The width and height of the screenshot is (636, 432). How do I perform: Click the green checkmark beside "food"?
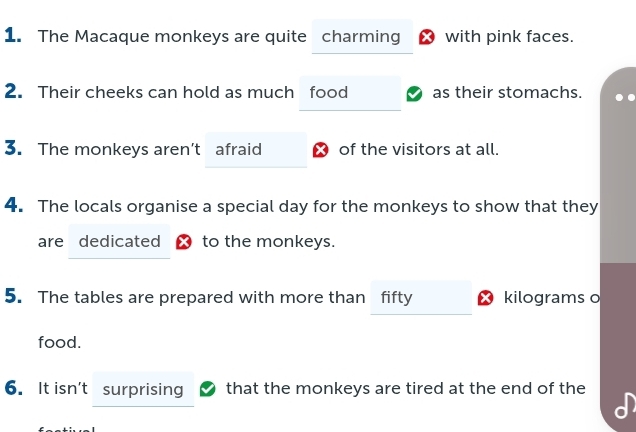[x=414, y=94]
